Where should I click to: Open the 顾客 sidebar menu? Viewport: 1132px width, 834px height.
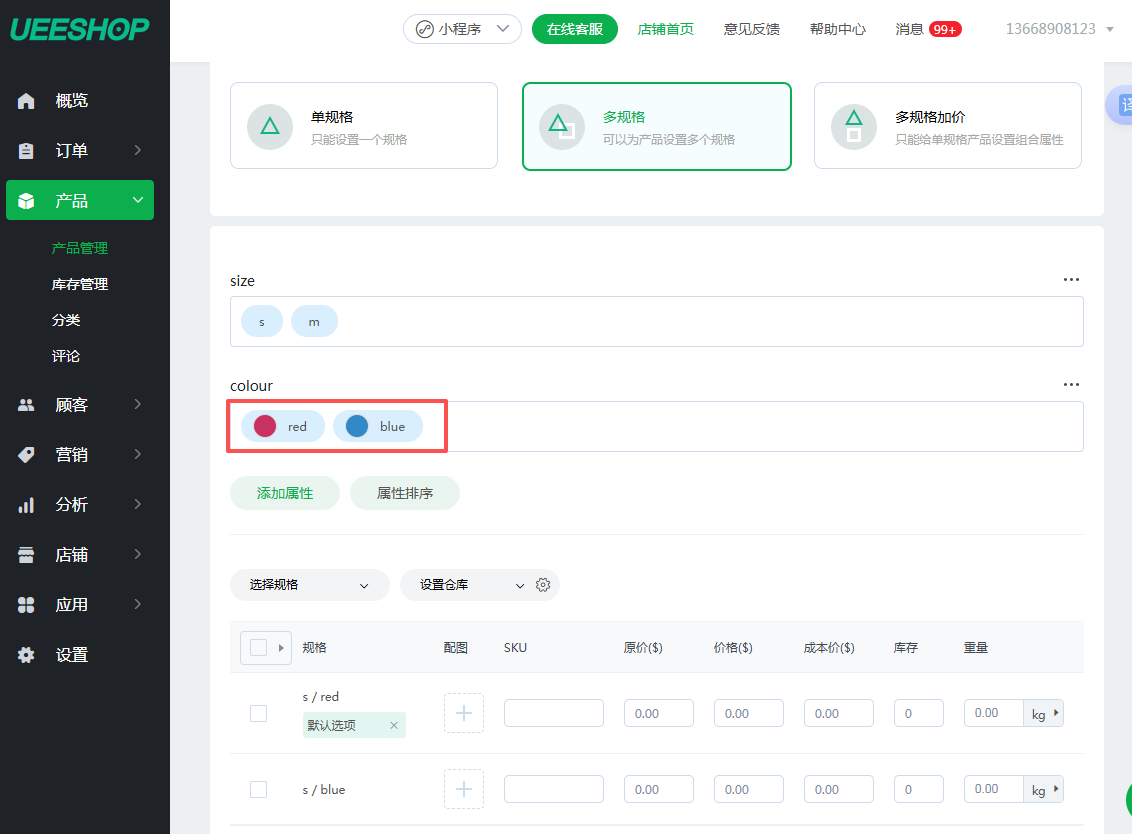80,405
